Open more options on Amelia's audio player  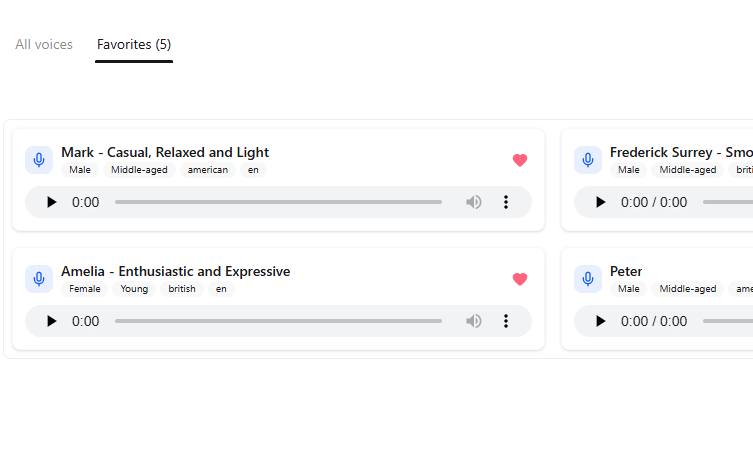(506, 321)
